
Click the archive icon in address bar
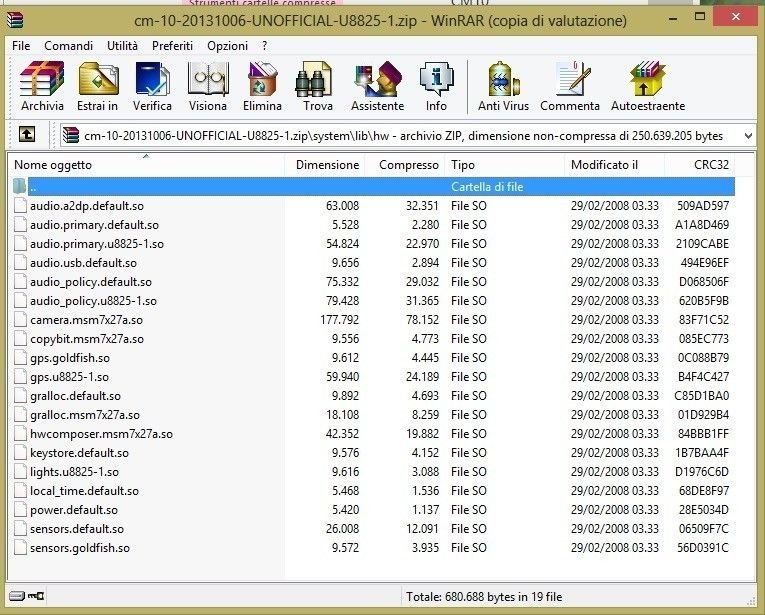coord(71,135)
